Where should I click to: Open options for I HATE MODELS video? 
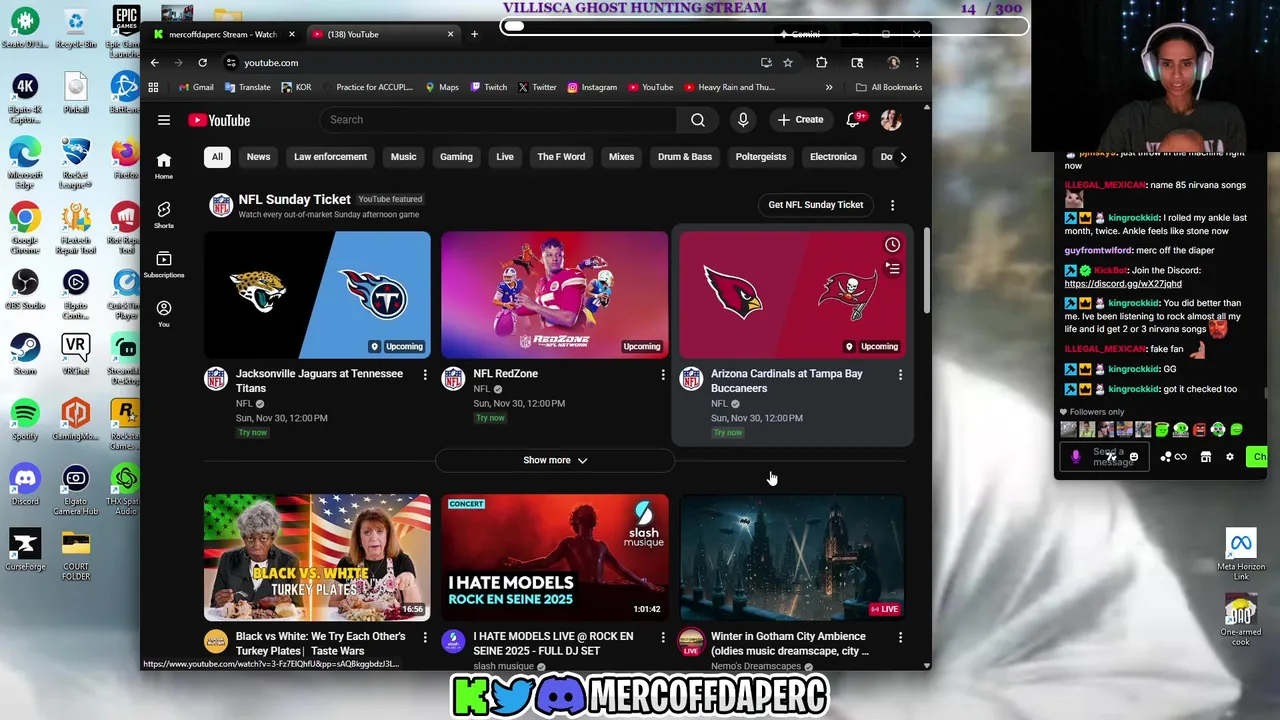pos(662,637)
